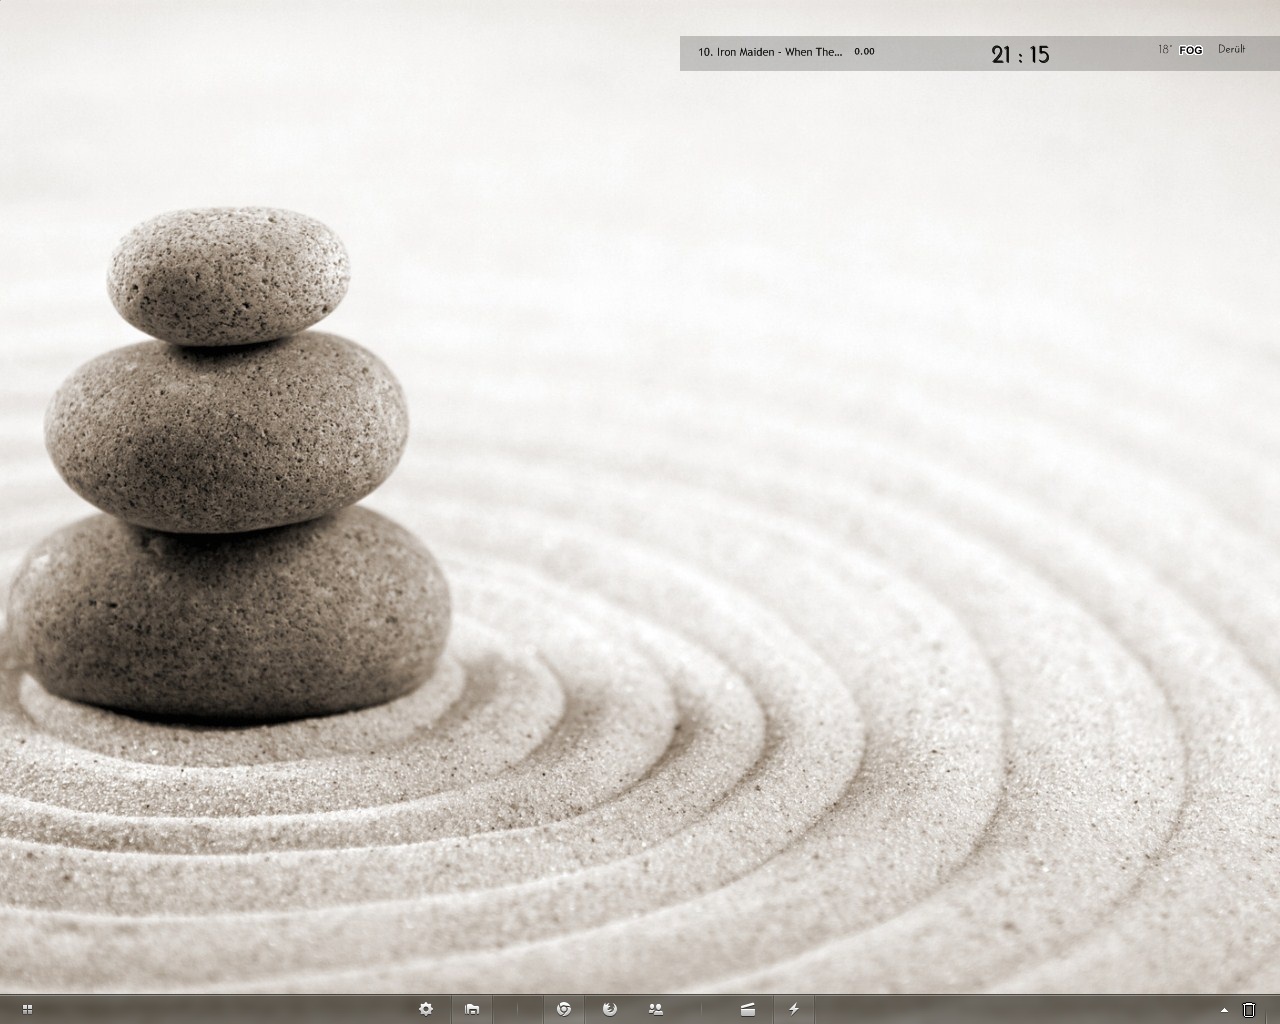Open the recycle bin tray icon
The width and height of the screenshot is (1280, 1024).
[x=1249, y=1009]
